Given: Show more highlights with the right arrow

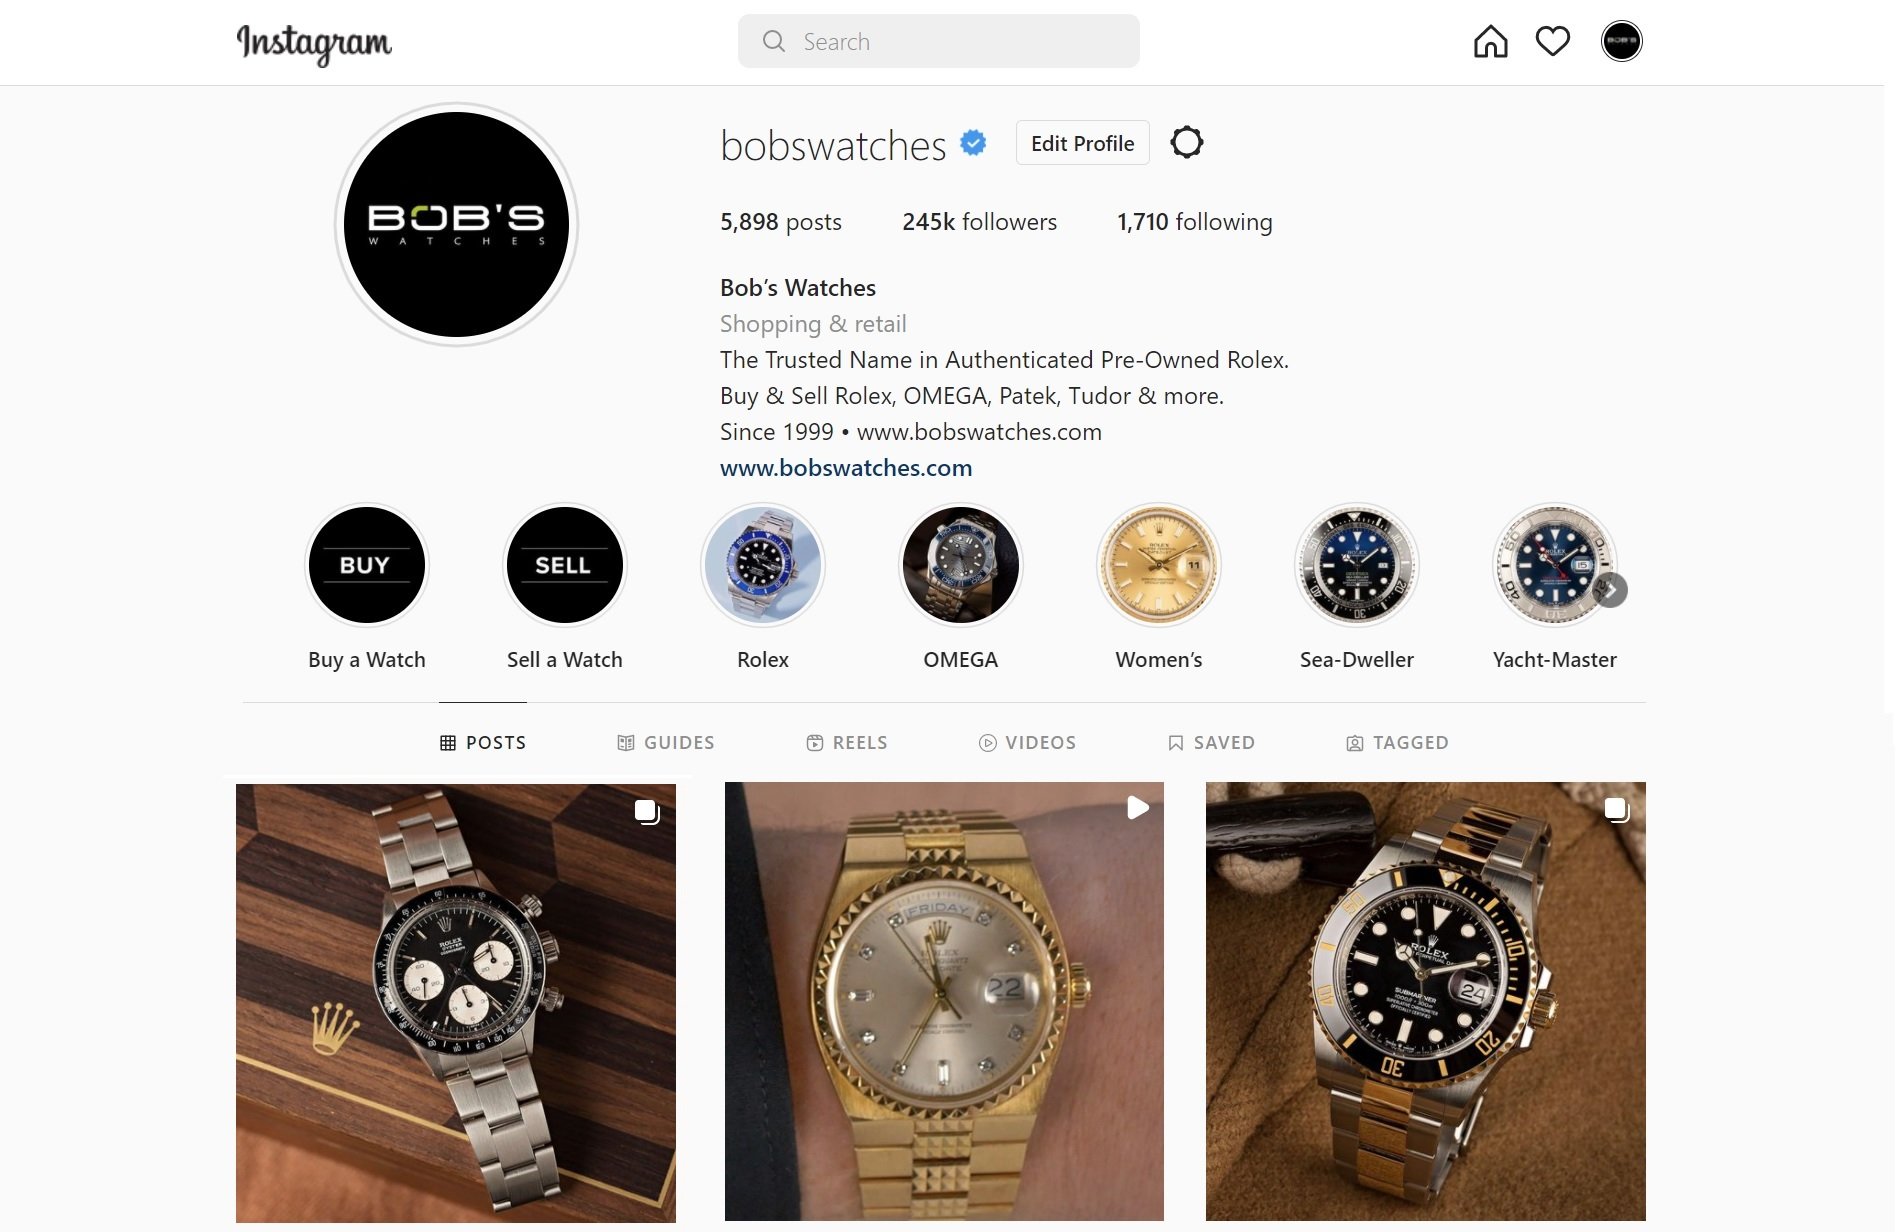Looking at the screenshot, I should click(1610, 590).
